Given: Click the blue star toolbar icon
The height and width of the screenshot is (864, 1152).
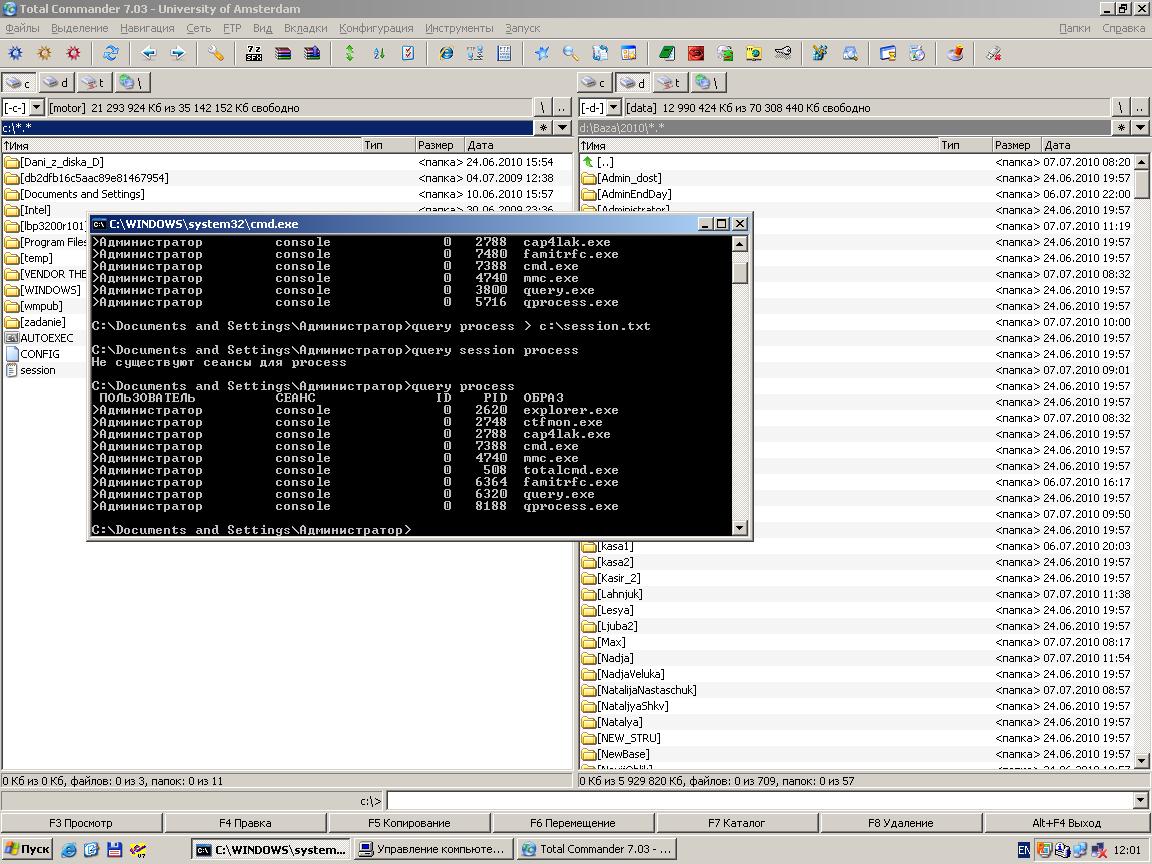Looking at the screenshot, I should pos(542,53).
